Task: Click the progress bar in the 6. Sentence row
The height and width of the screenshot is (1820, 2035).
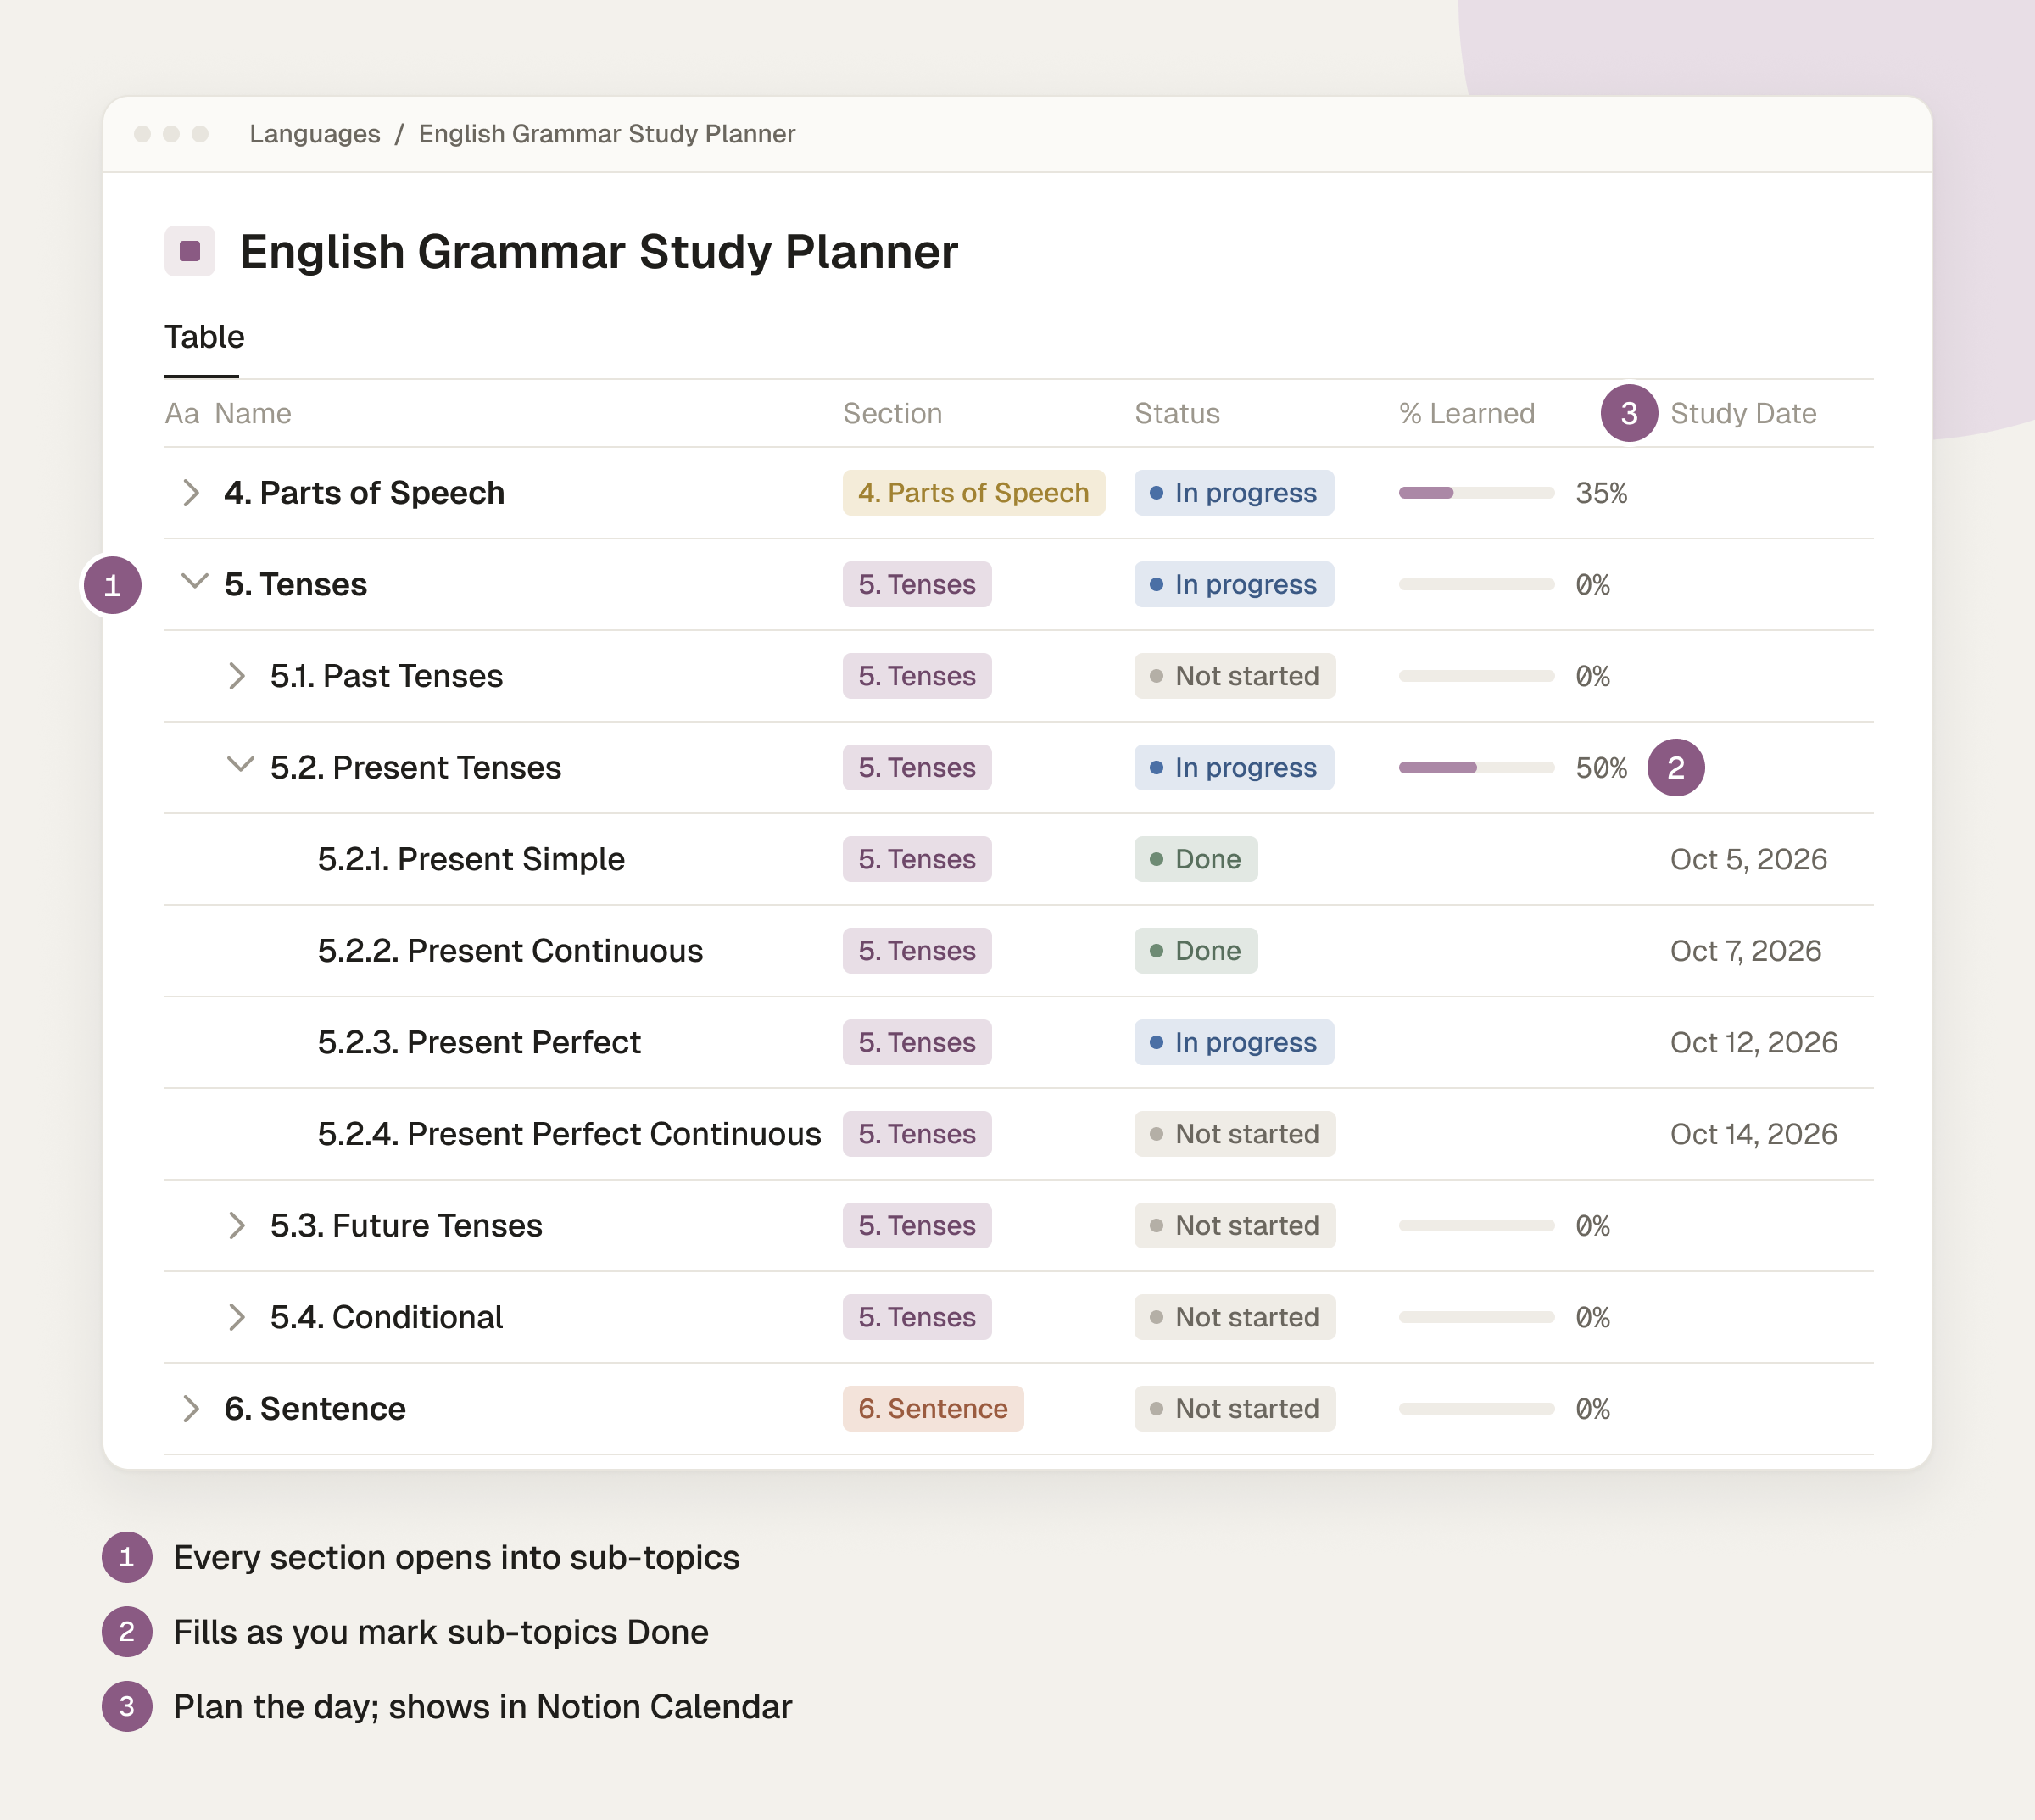Action: pos(1476,1409)
